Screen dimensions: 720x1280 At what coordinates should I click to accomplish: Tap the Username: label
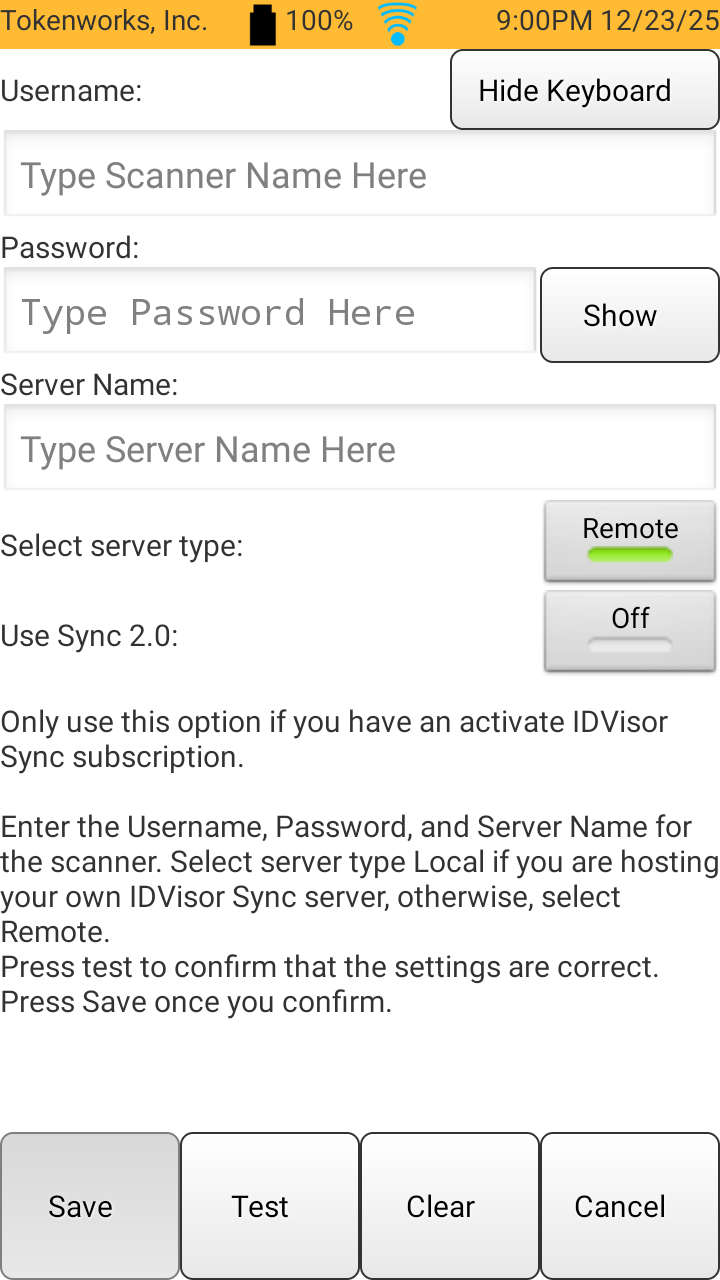(x=72, y=91)
